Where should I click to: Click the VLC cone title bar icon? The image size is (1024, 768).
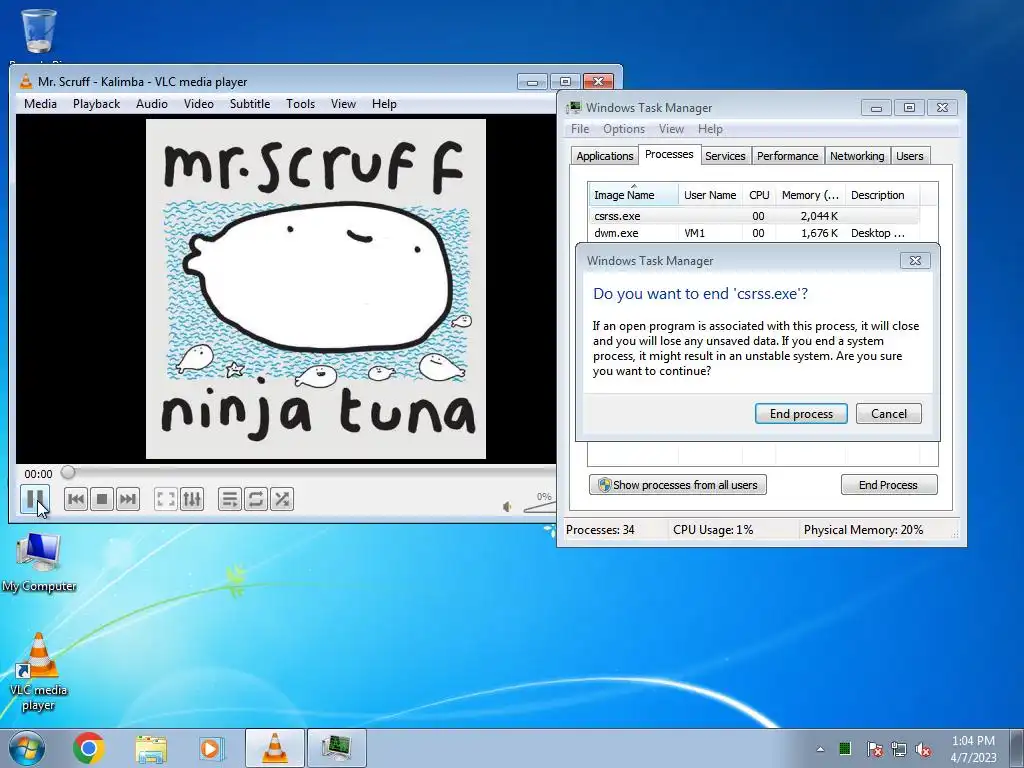coord(25,82)
